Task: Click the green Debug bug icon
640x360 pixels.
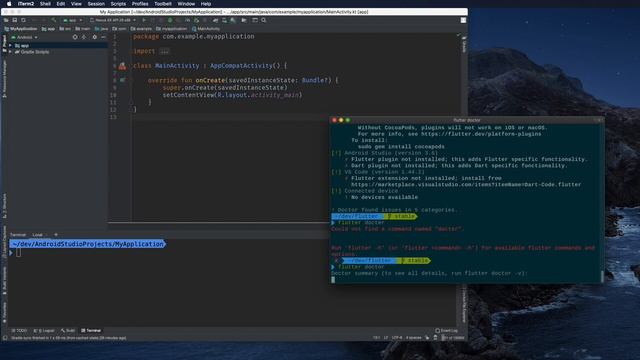Action: pos(170,20)
